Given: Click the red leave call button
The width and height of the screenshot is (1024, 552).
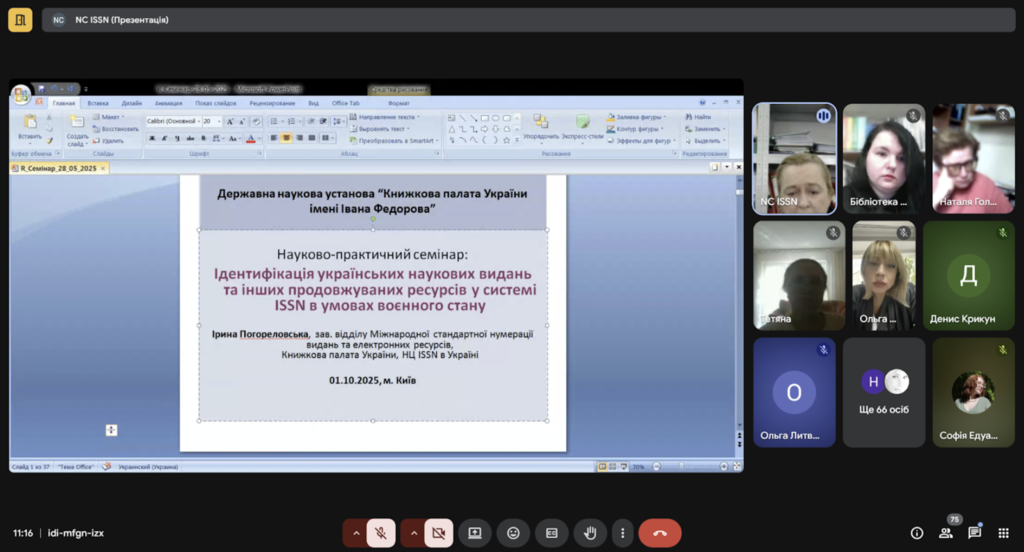Looking at the screenshot, I should click(x=660, y=533).
